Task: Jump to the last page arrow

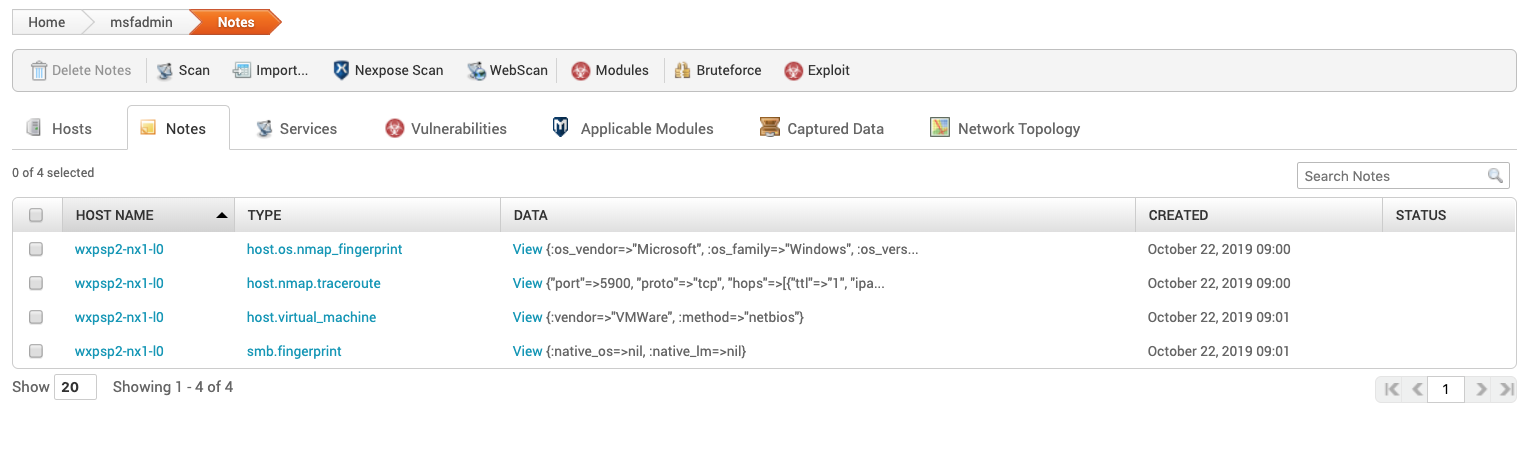Action: [1507, 389]
